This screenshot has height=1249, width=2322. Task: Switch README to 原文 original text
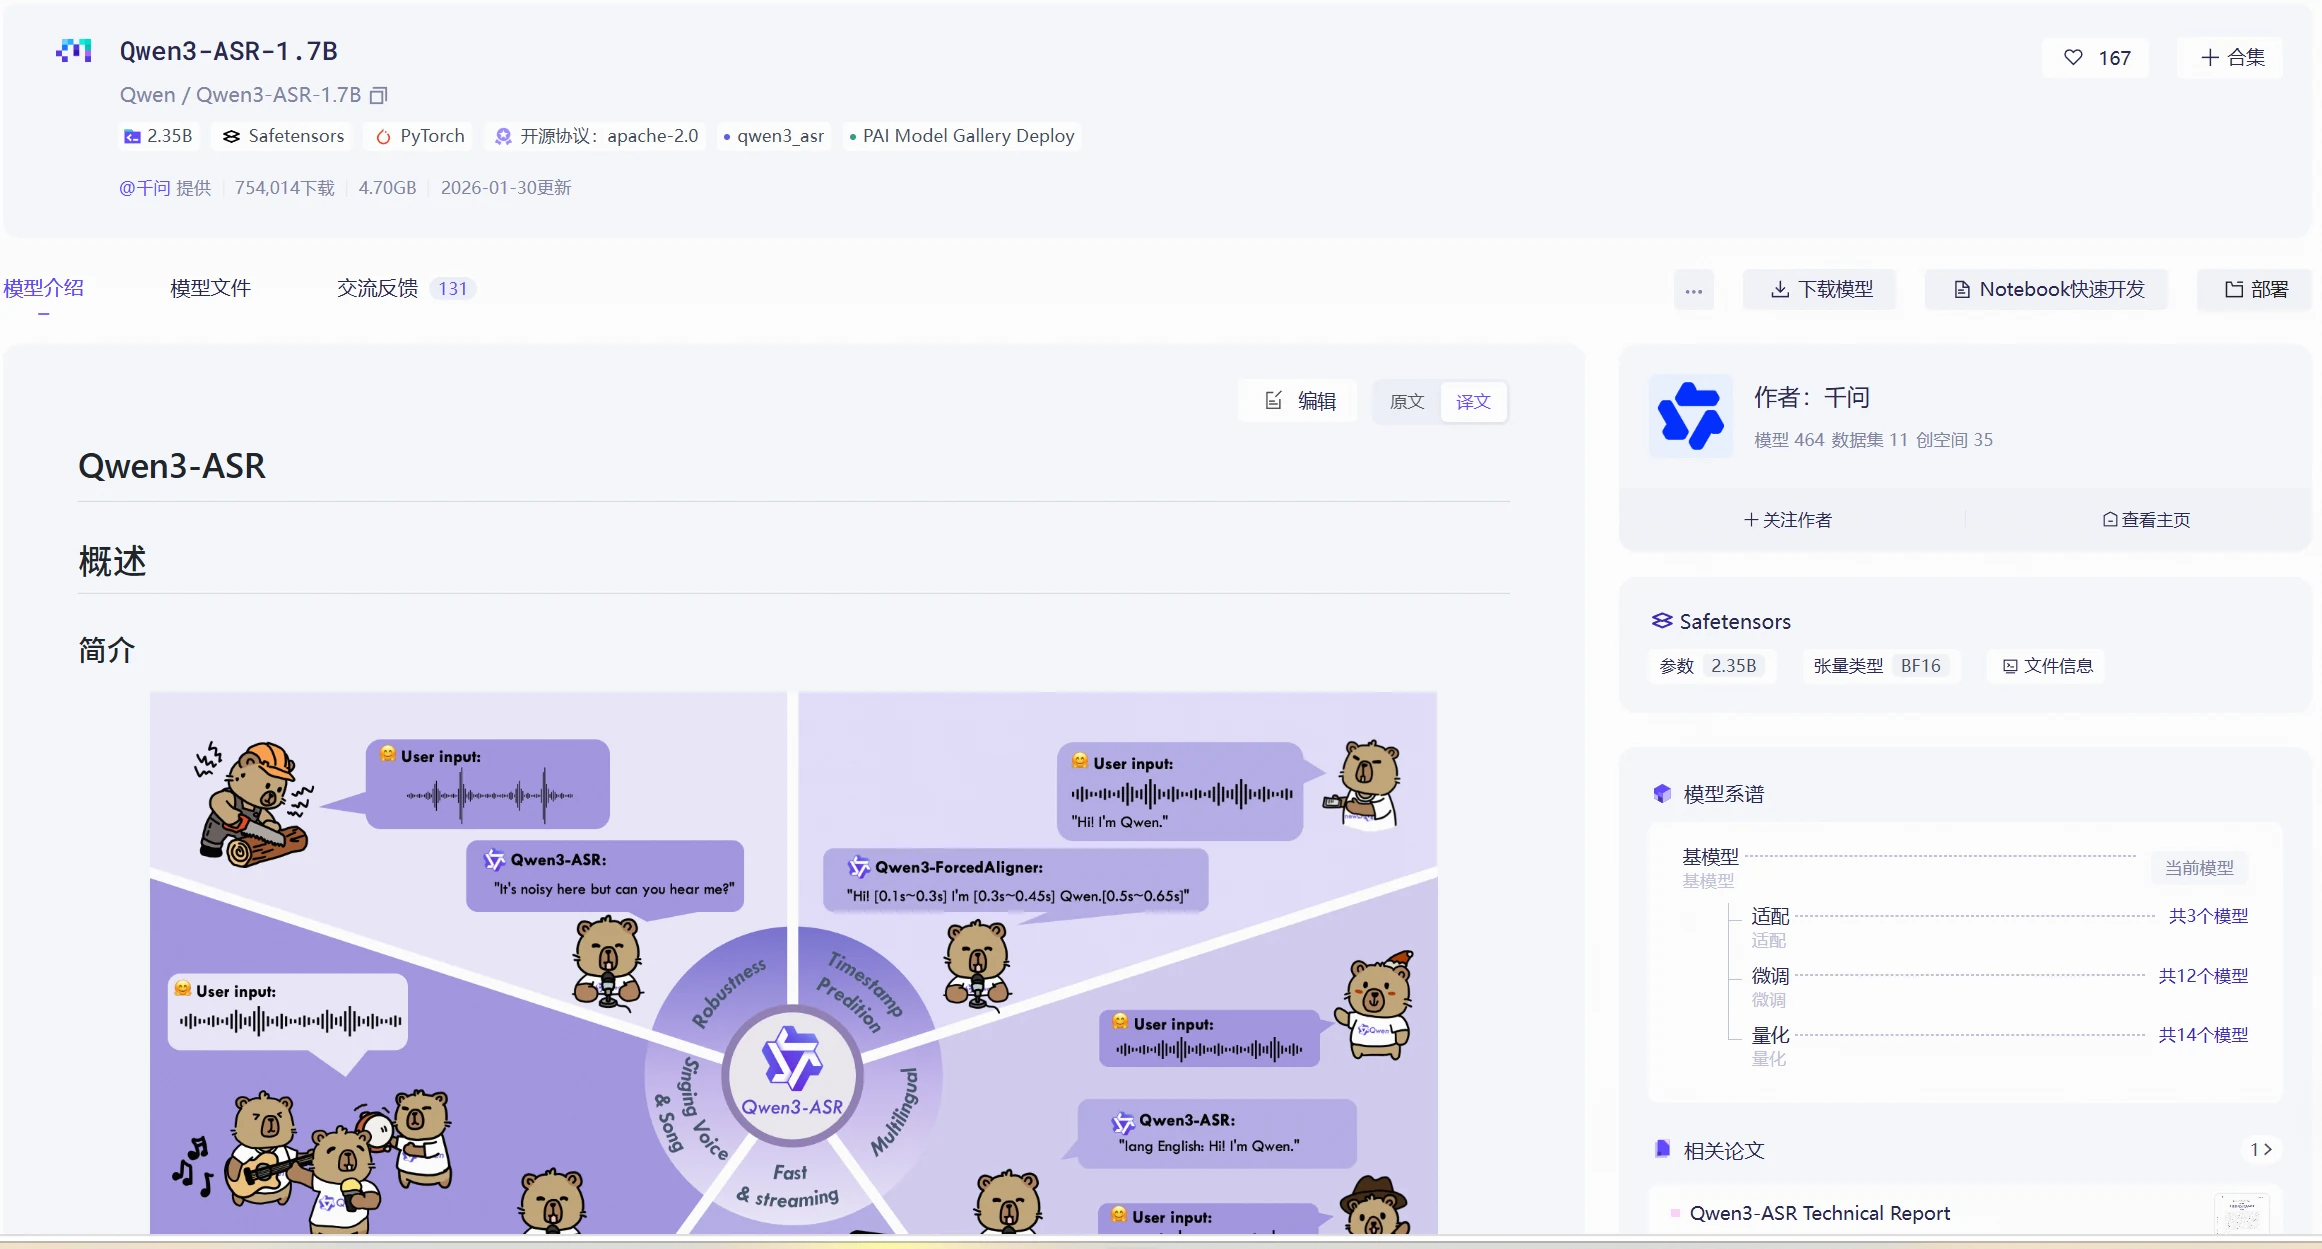coord(1407,401)
